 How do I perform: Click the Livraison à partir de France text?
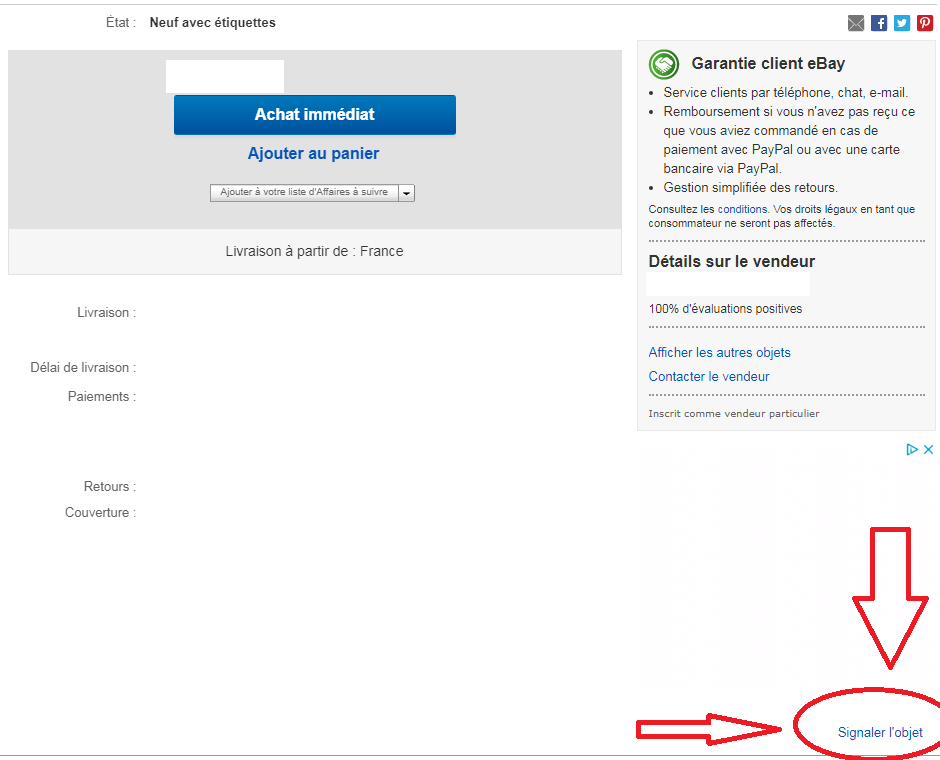point(314,251)
